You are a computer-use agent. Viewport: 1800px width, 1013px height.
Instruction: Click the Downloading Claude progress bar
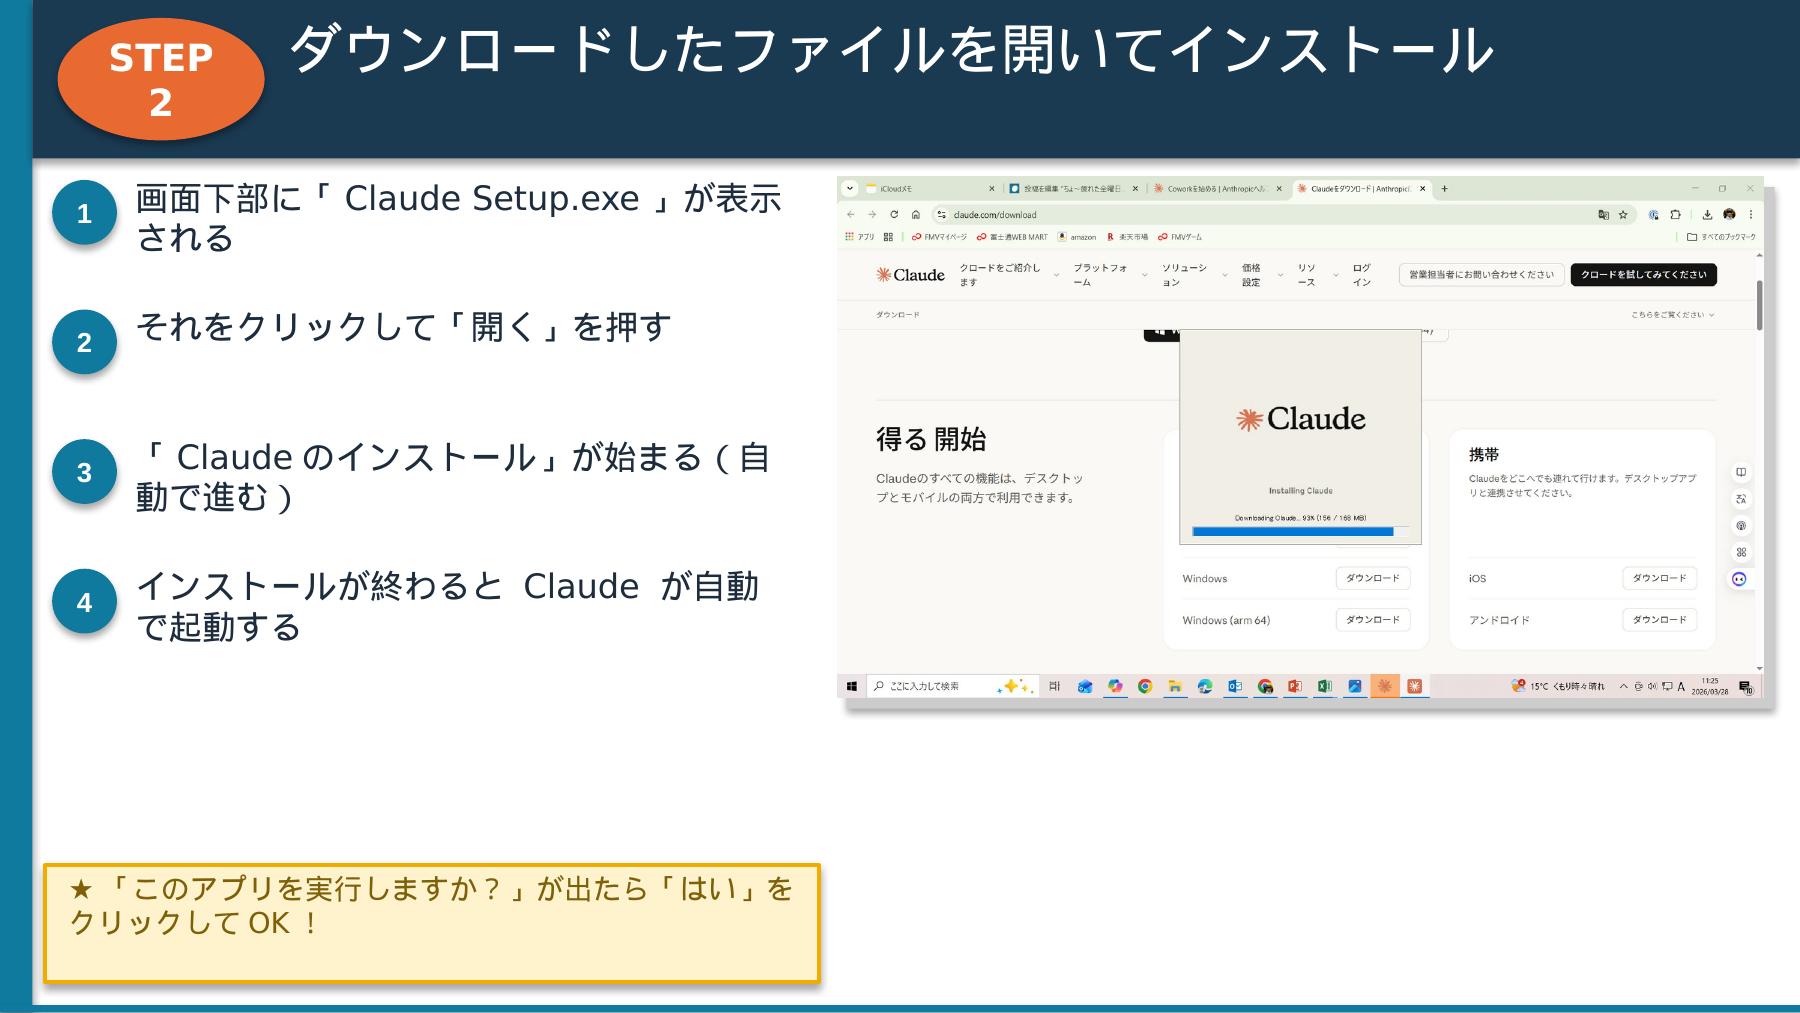coord(1294,533)
